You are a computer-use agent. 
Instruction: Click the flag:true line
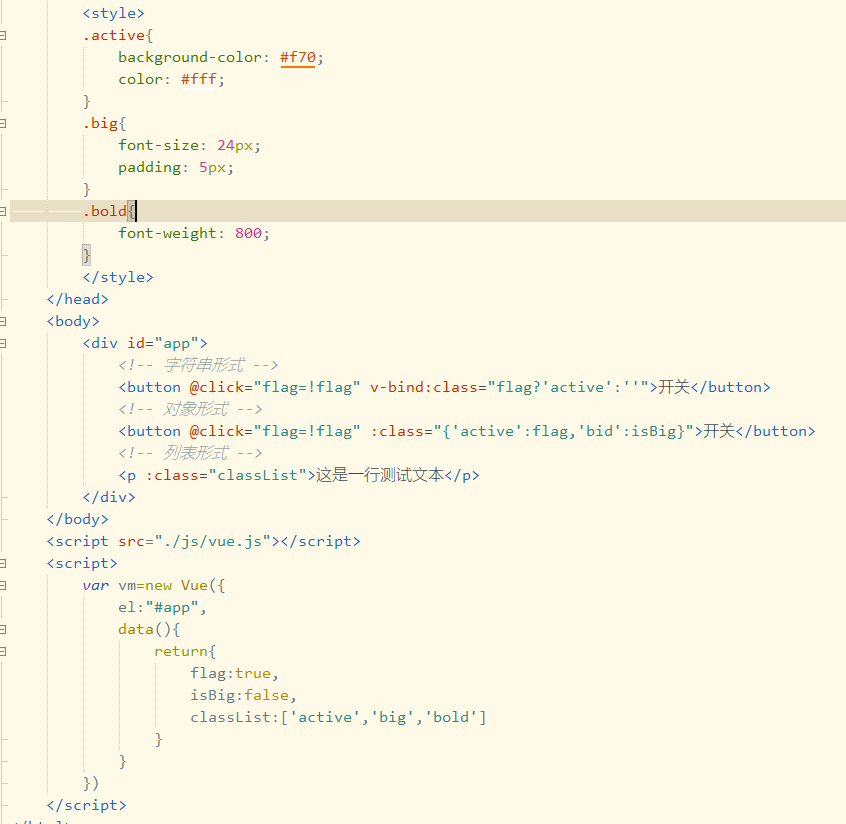(x=234, y=673)
